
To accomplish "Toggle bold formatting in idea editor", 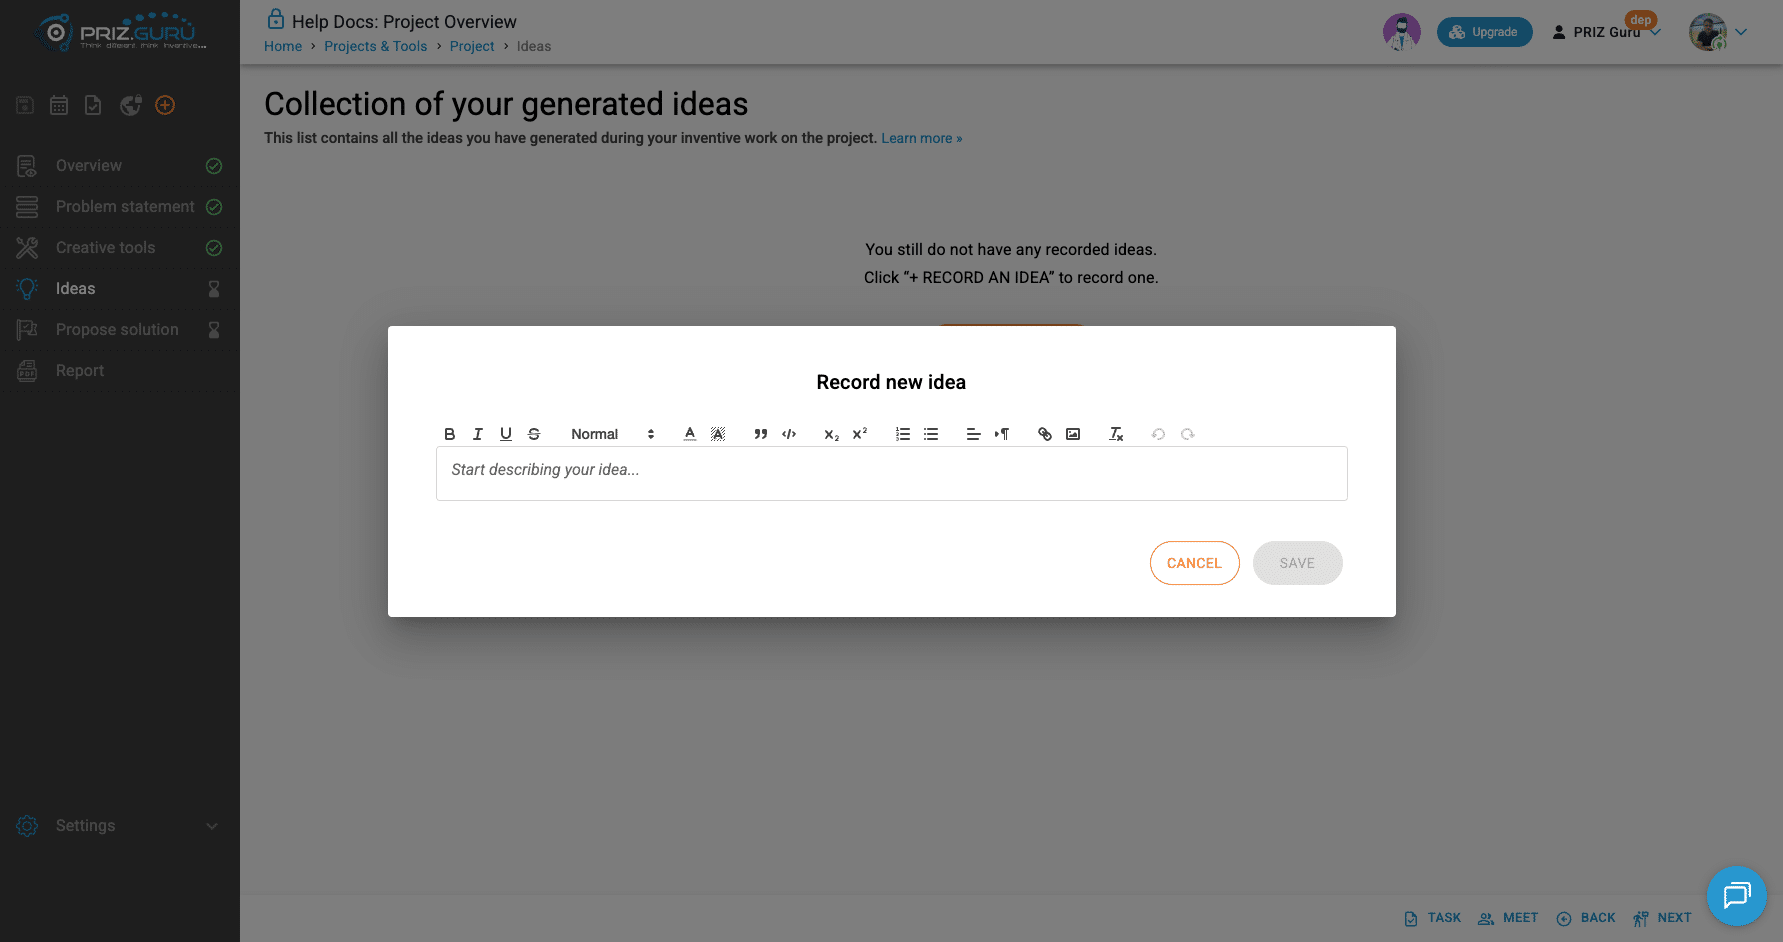I will (450, 434).
